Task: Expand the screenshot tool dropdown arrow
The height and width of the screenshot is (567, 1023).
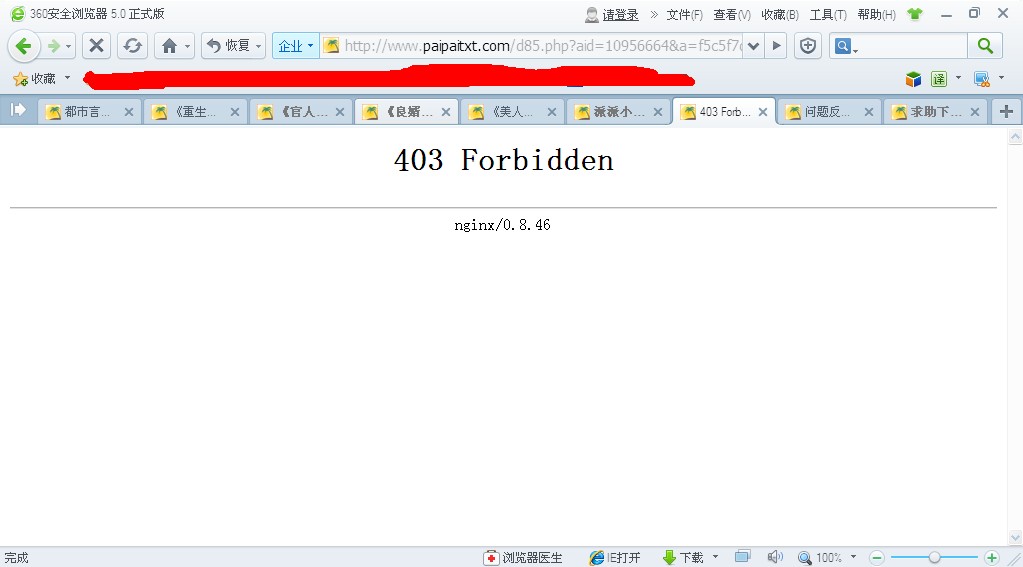Action: 1001,78
